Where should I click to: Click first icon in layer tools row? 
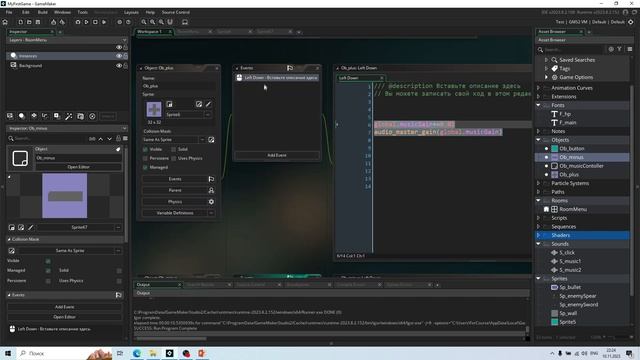[10, 116]
